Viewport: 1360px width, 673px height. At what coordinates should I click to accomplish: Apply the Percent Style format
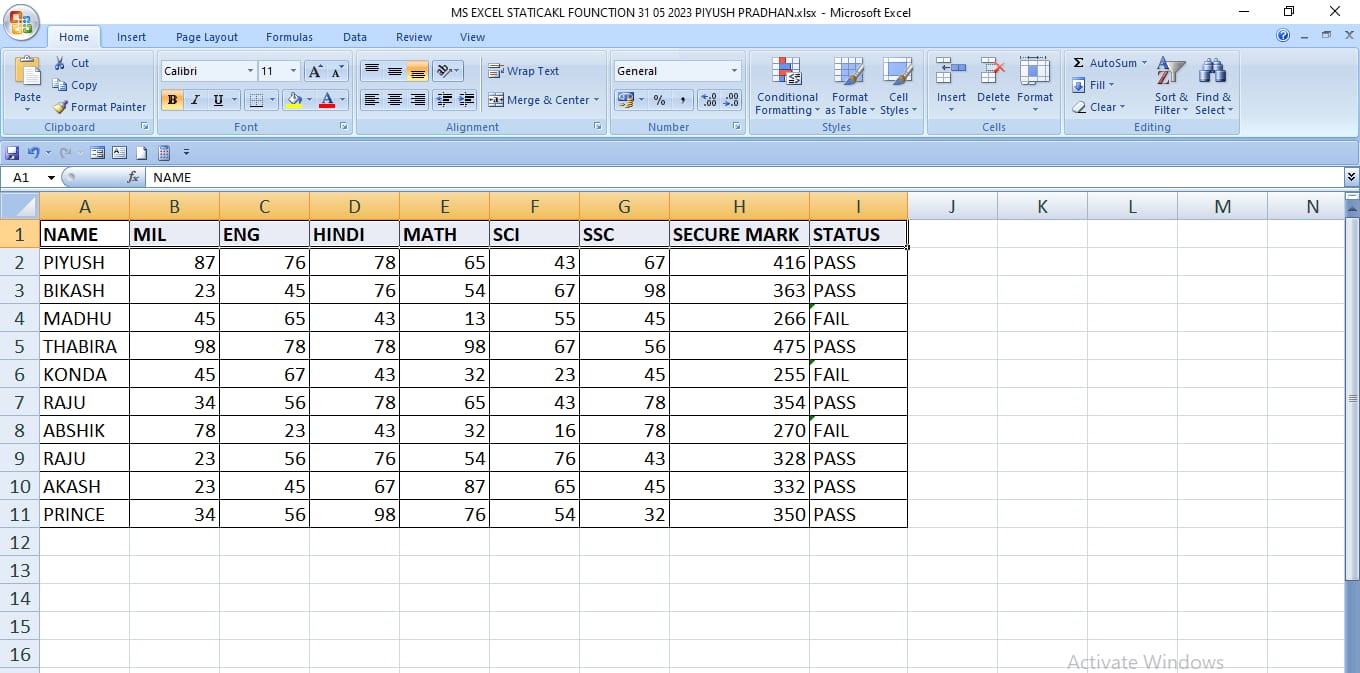pyautogui.click(x=659, y=100)
